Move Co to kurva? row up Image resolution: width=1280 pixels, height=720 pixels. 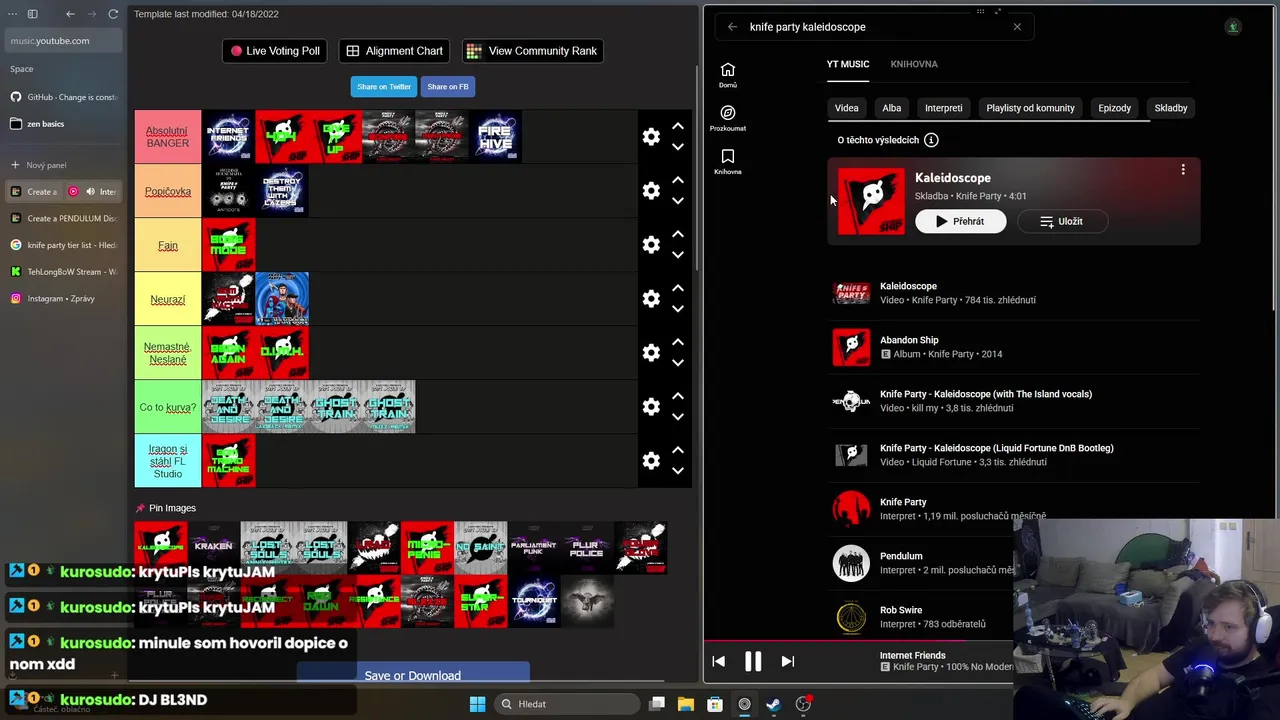coord(678,396)
